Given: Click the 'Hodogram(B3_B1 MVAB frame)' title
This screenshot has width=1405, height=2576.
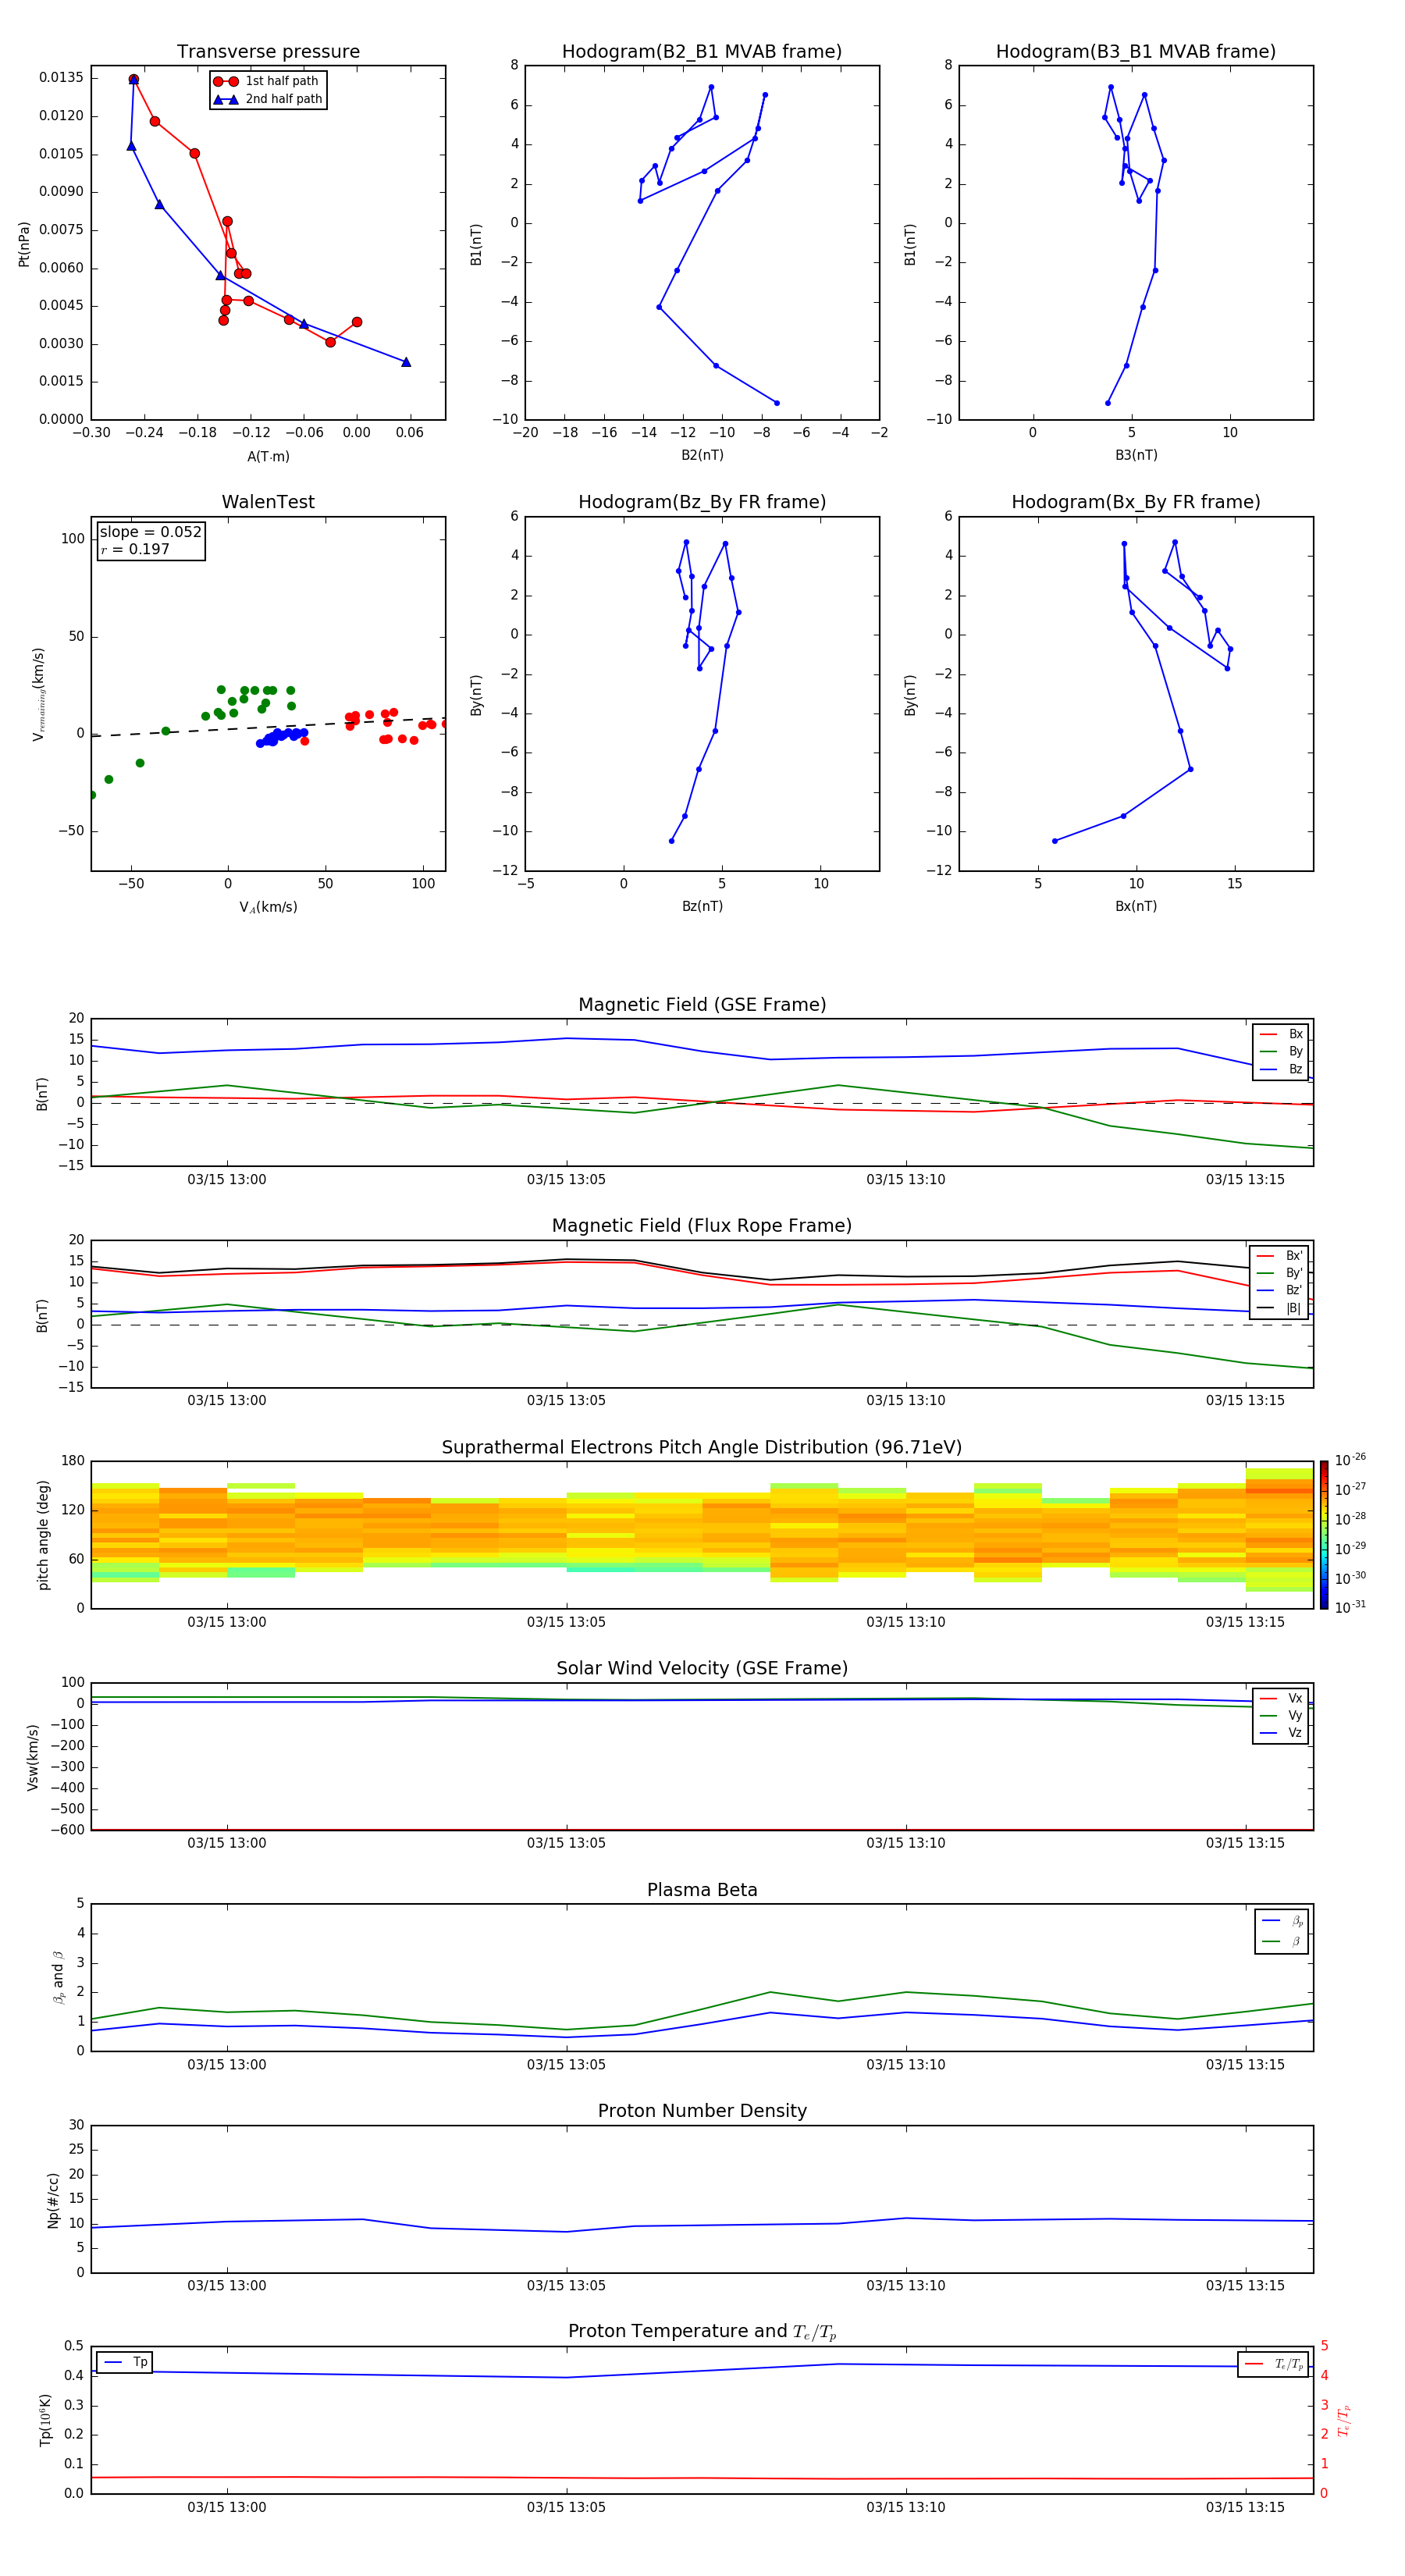Looking at the screenshot, I should tap(1136, 52).
